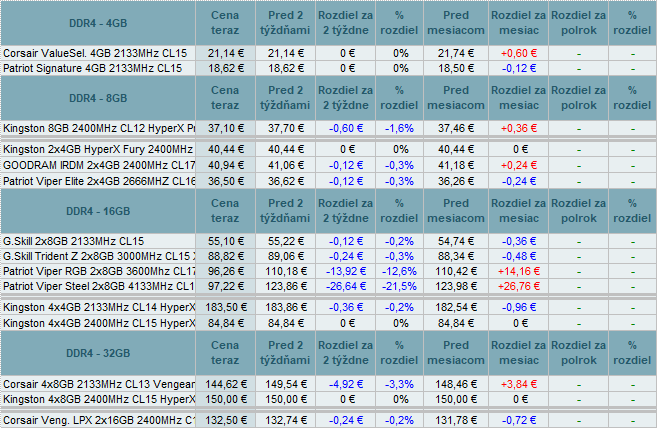The image size is (657, 428).
Task: Select the 96,26 € Viper RGB current price
Action: point(226,271)
